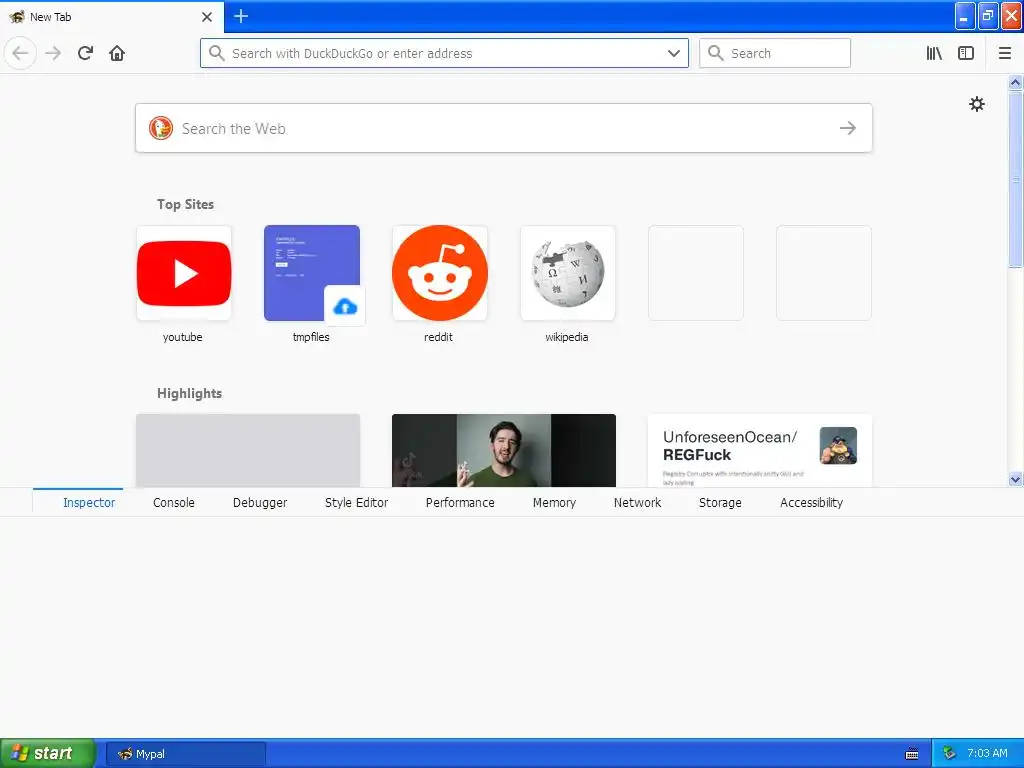Expand the address bar history dropdown

pyautogui.click(x=674, y=53)
